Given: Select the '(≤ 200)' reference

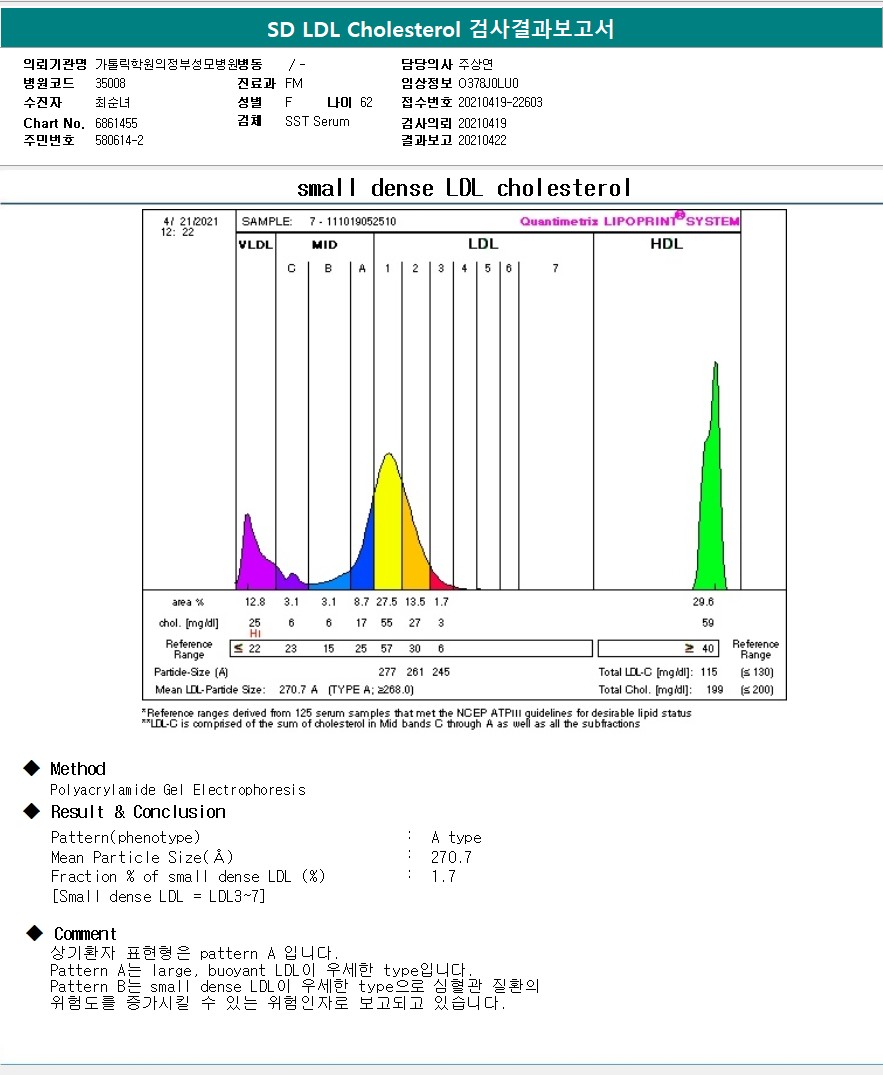Looking at the screenshot, I should click(x=757, y=690).
